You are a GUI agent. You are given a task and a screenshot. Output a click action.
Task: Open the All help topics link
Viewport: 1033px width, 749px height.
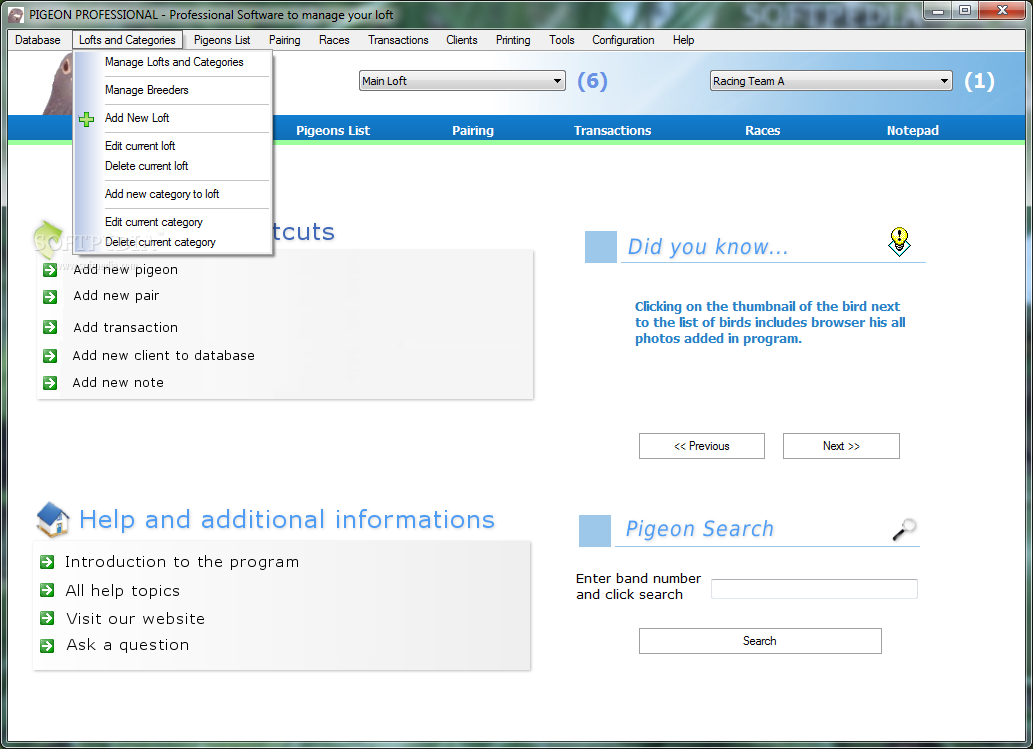(123, 590)
